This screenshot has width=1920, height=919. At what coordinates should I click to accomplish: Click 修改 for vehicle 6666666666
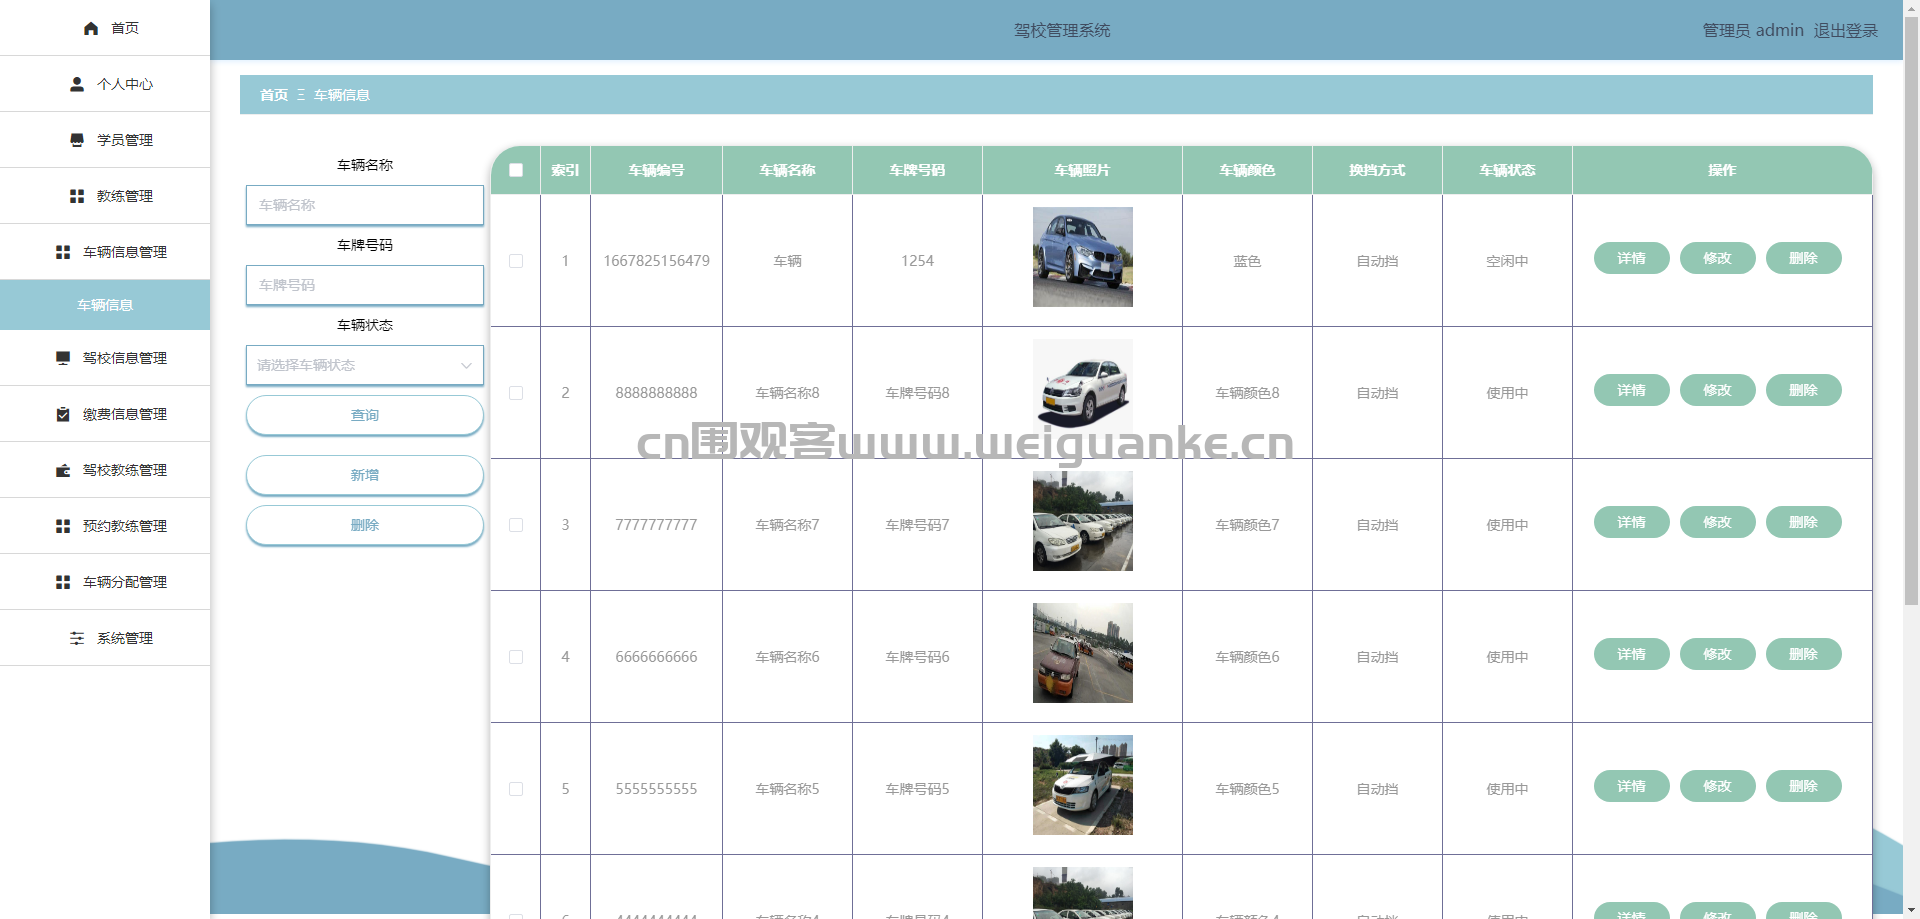tap(1717, 654)
